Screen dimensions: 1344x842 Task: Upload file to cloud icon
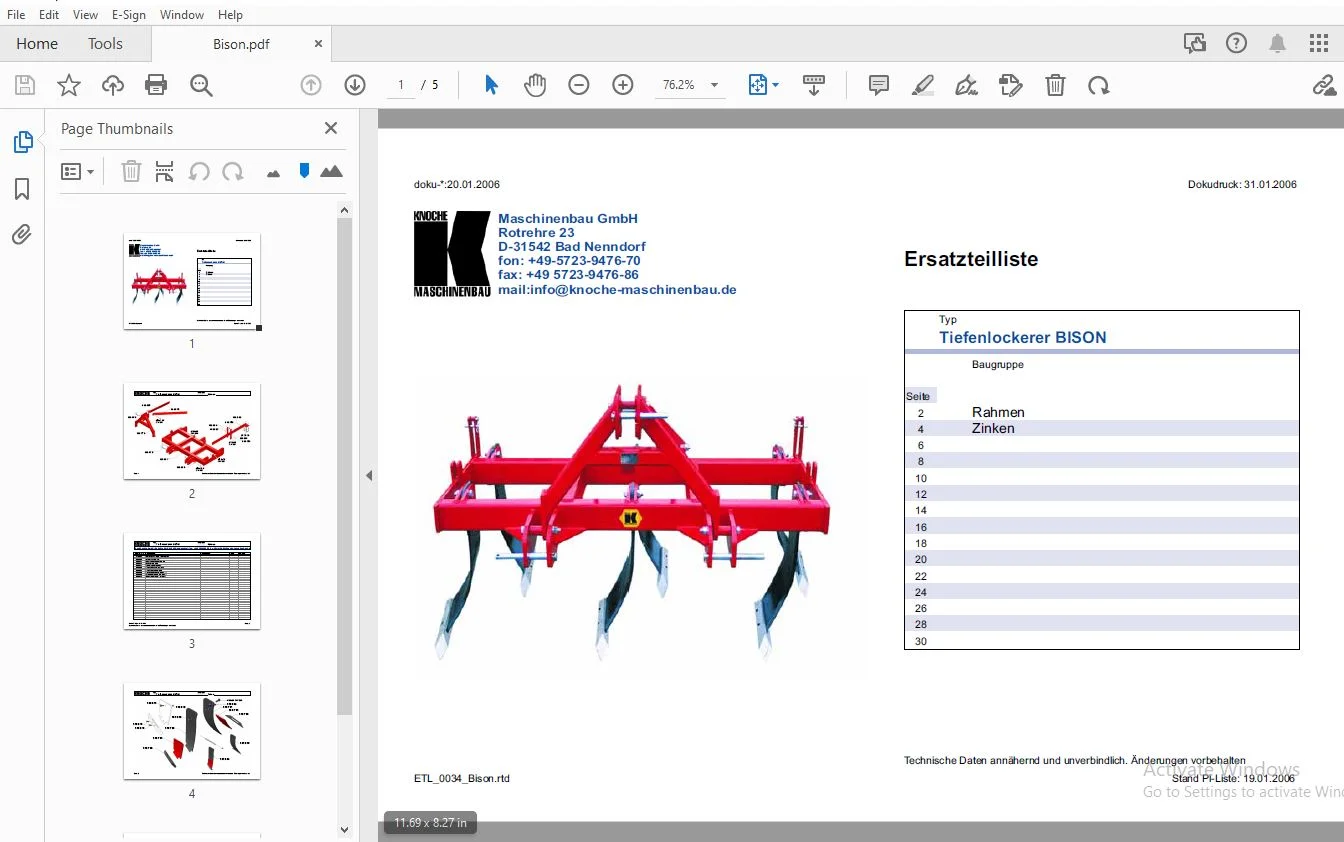tap(113, 86)
